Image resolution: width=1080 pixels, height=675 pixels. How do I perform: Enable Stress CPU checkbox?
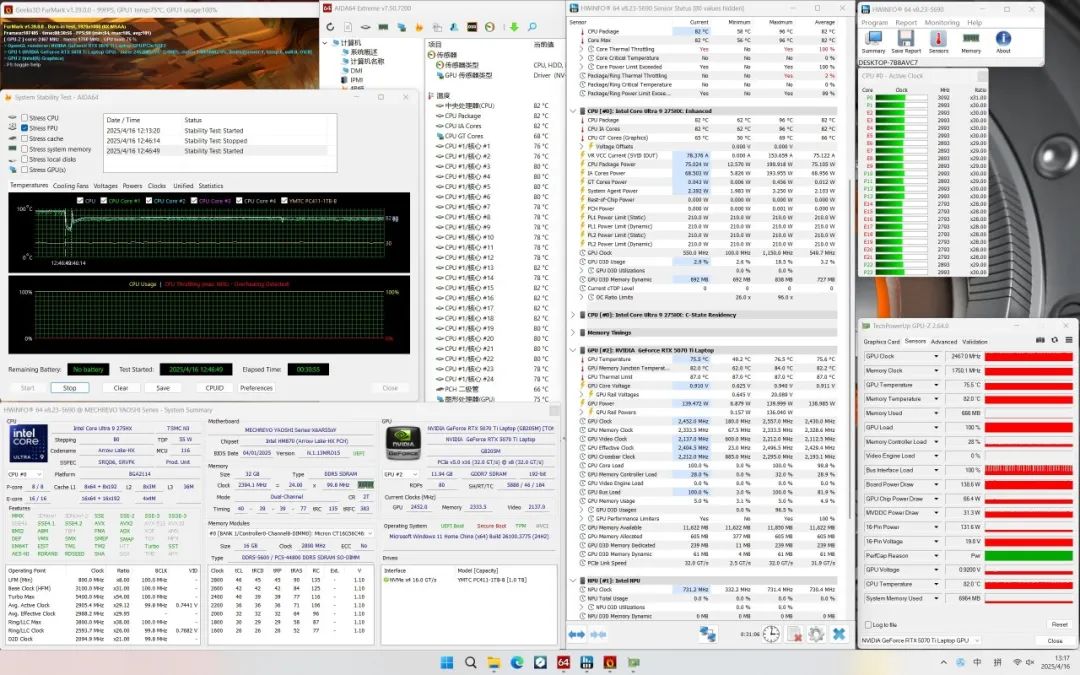pos(25,118)
